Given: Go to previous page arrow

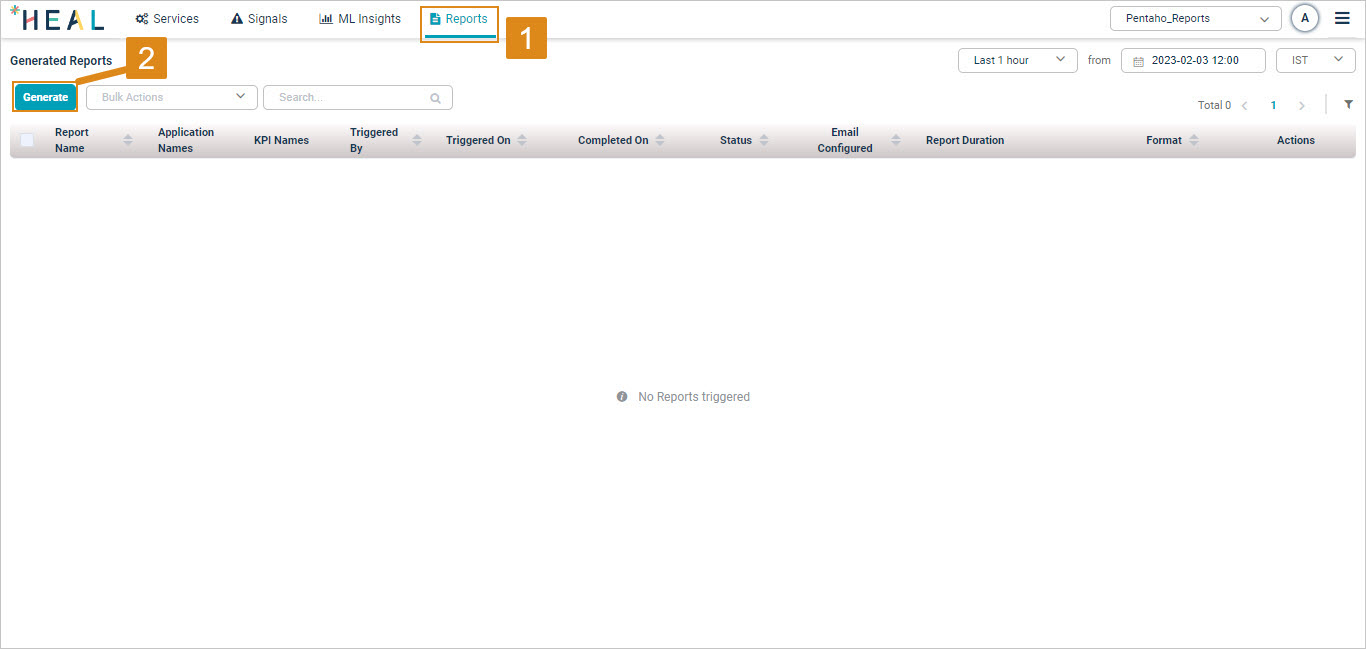Looking at the screenshot, I should tap(1245, 105).
